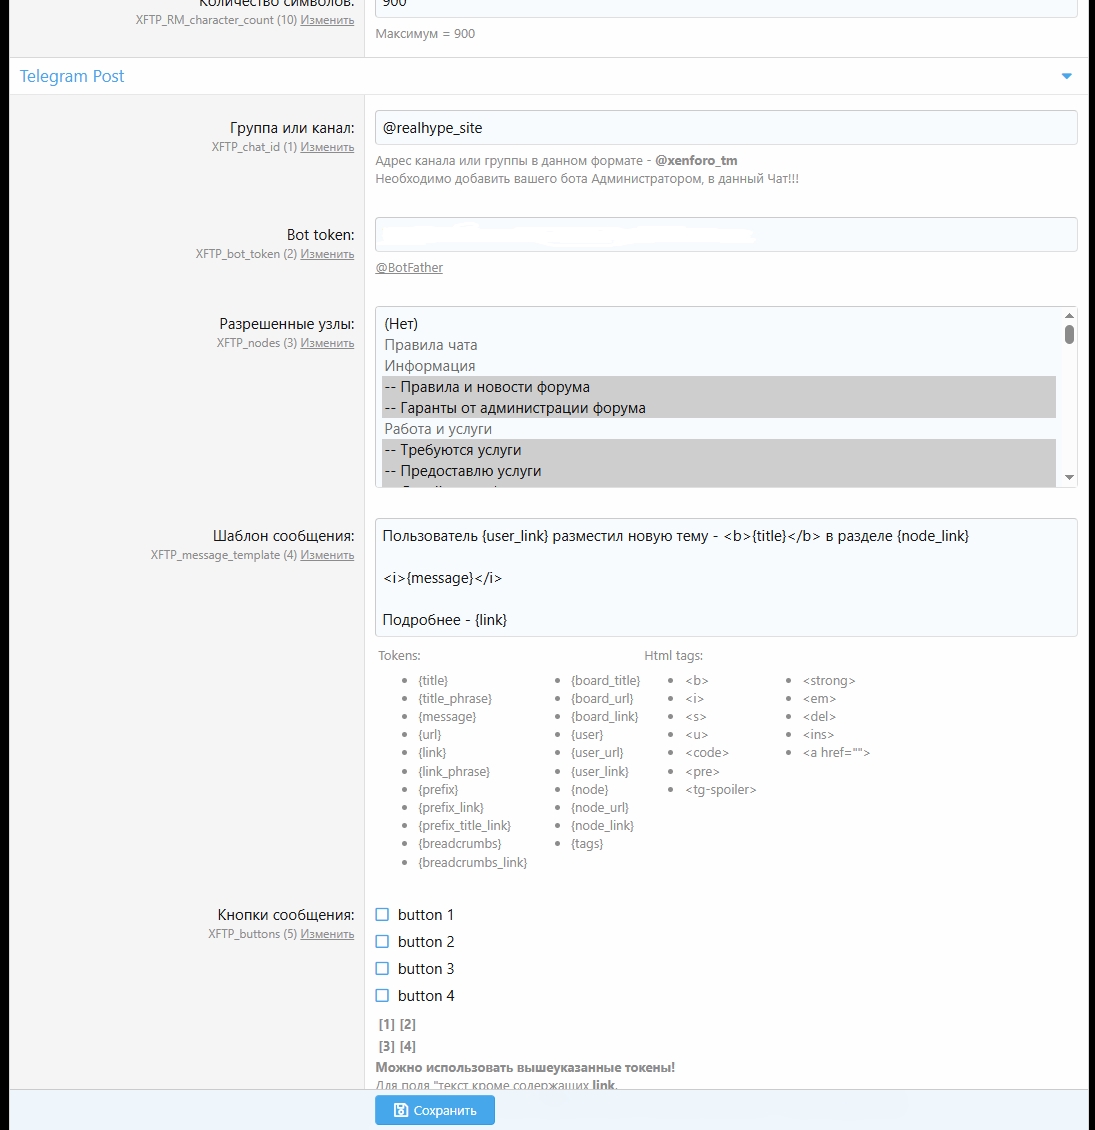Enable the button 1 checkbox

coord(382,914)
